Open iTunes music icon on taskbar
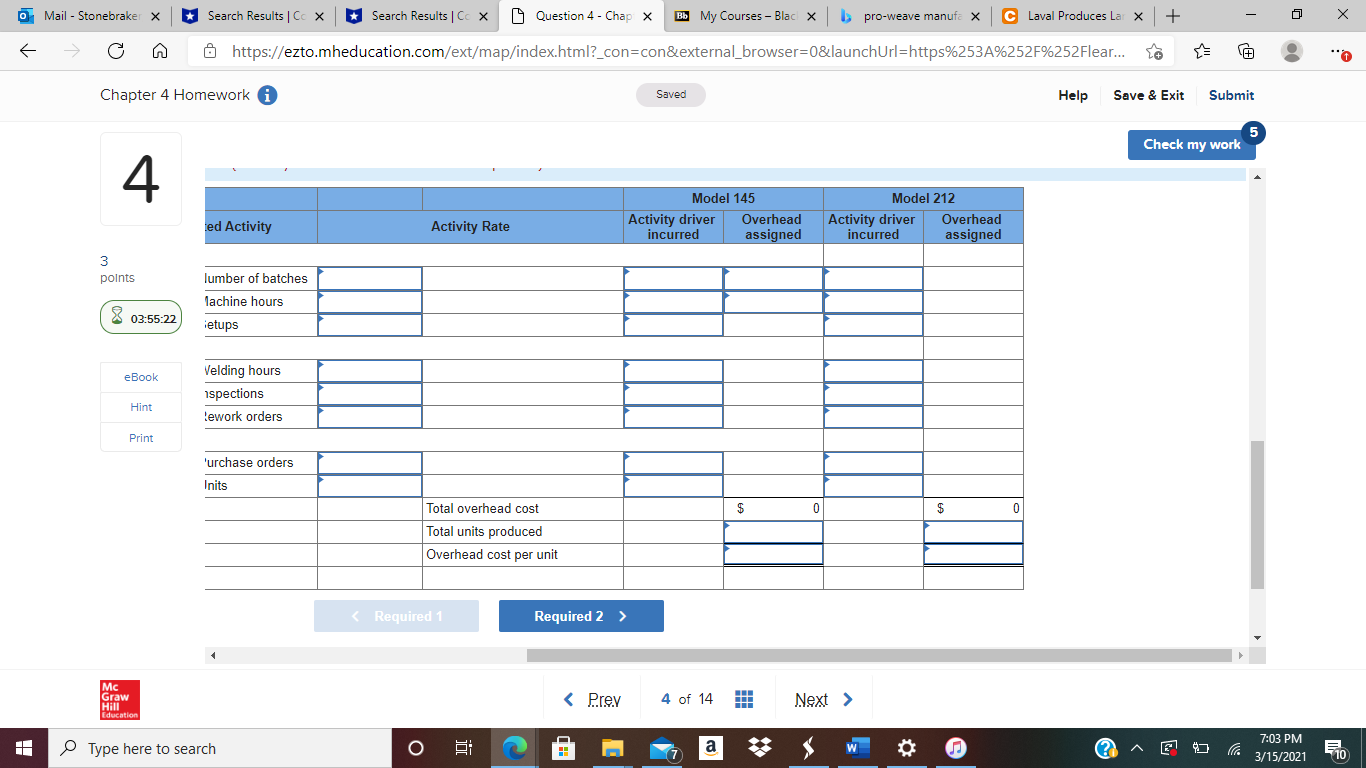 coord(955,748)
